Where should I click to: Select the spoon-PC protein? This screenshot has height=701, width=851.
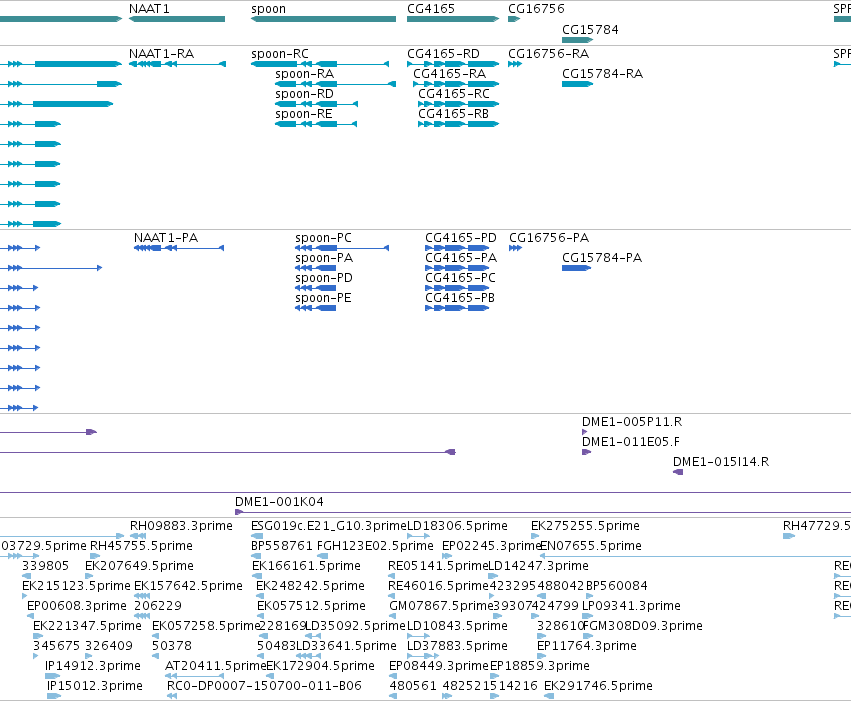tap(342, 248)
